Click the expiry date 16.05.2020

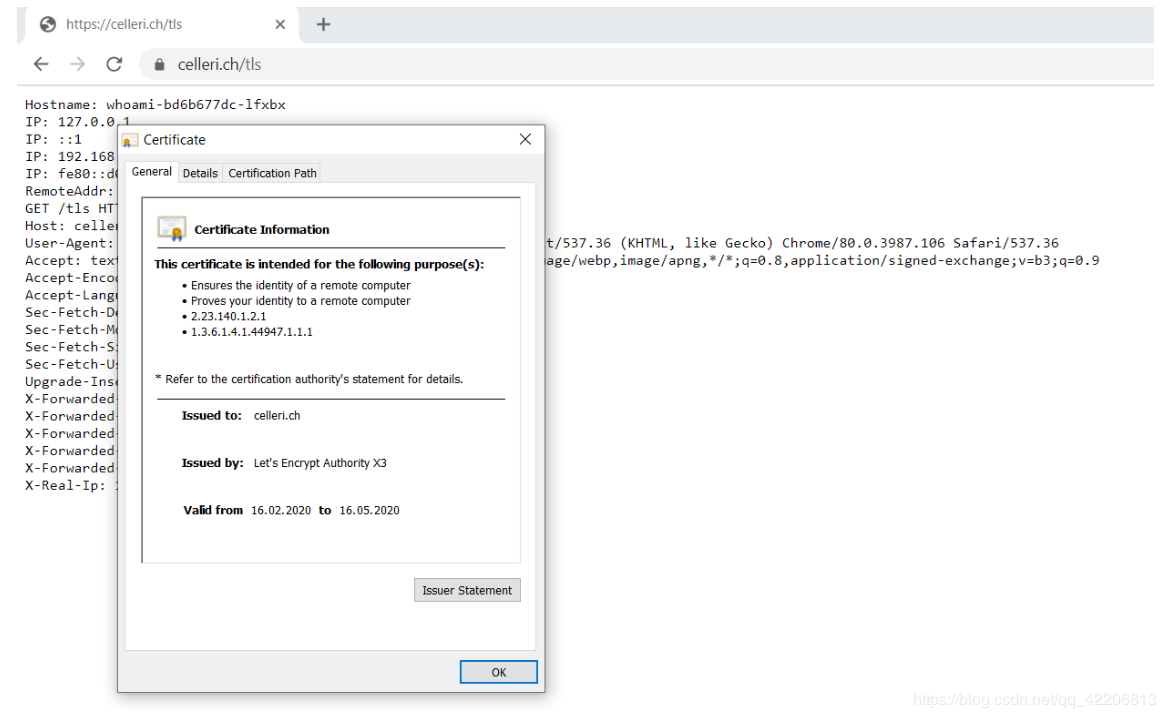click(x=370, y=511)
